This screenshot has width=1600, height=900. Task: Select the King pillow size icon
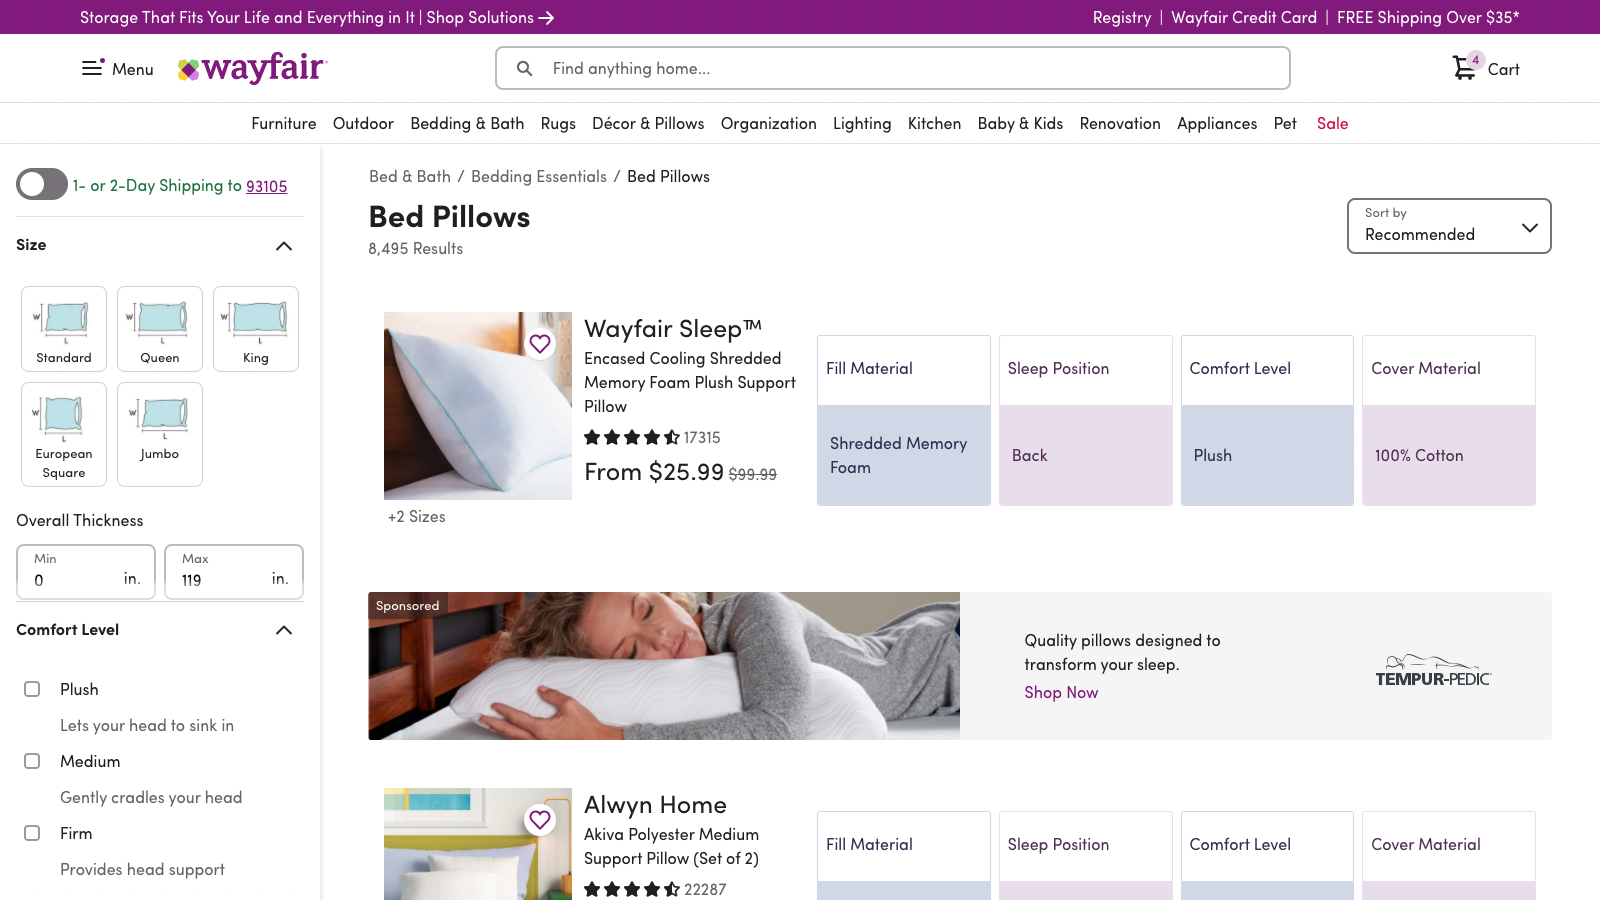pyautogui.click(x=256, y=329)
